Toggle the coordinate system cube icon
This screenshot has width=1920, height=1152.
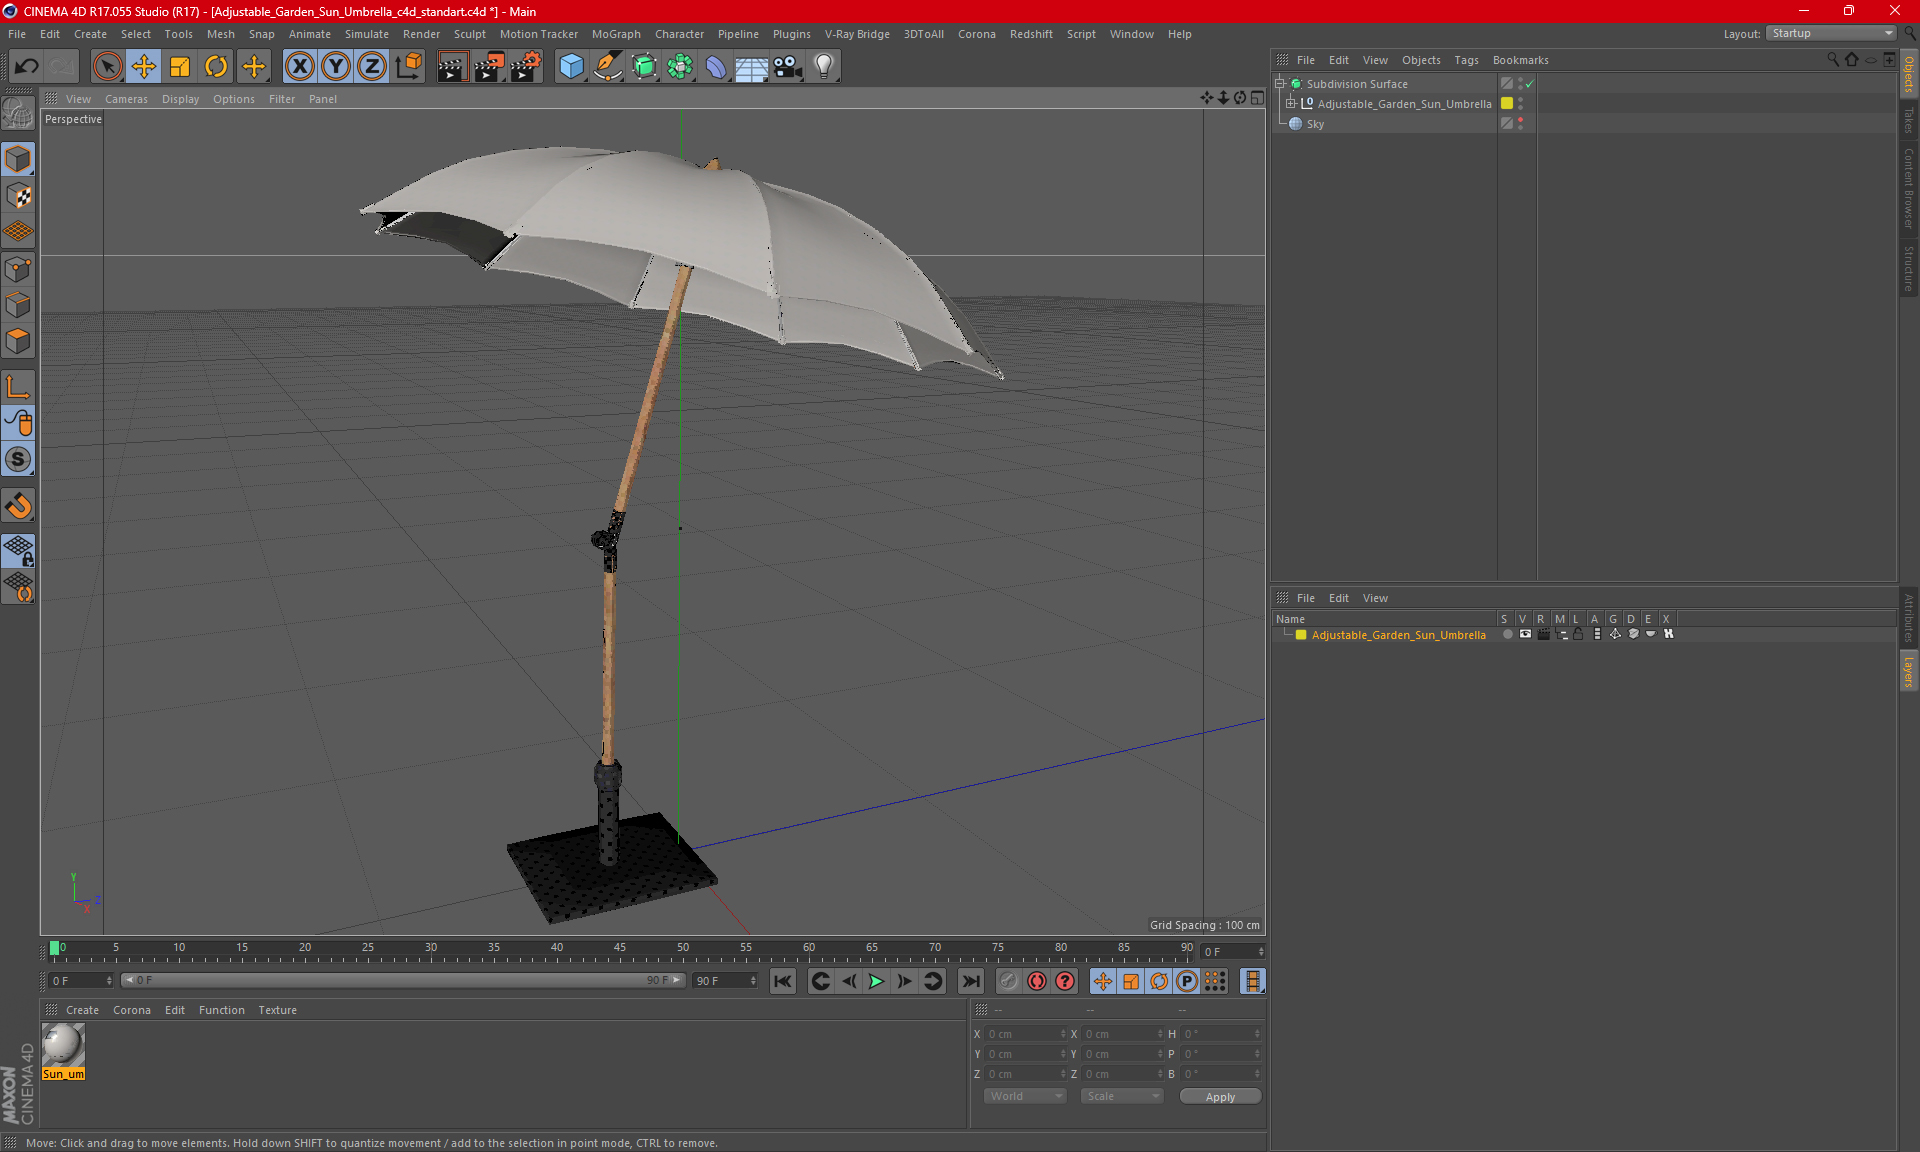click(x=408, y=67)
